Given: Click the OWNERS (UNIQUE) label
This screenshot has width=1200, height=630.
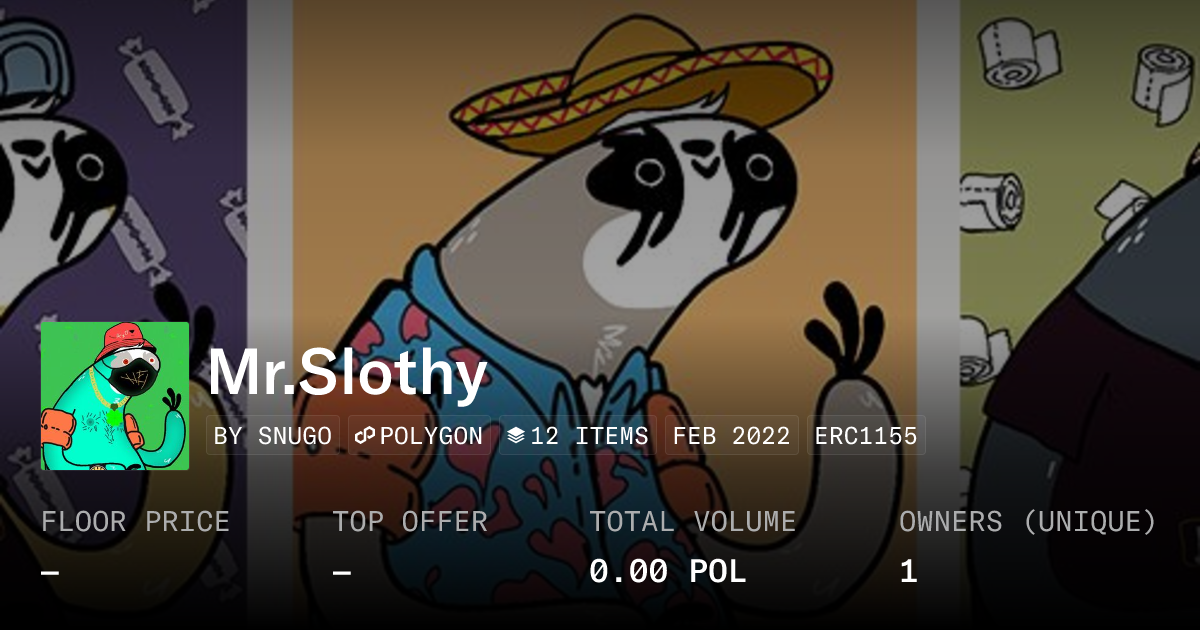Looking at the screenshot, I should [1028, 522].
